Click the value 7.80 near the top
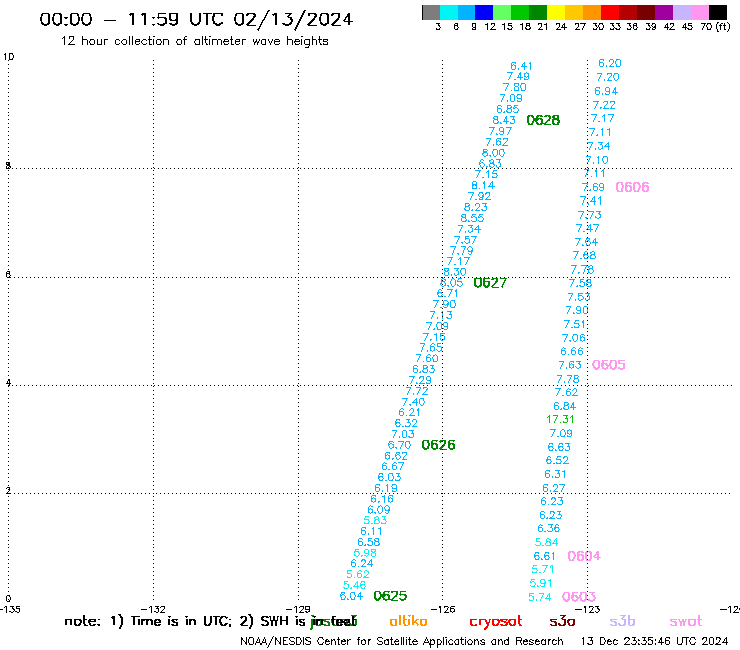Screen dimensions: 740x650 (x=514, y=87)
